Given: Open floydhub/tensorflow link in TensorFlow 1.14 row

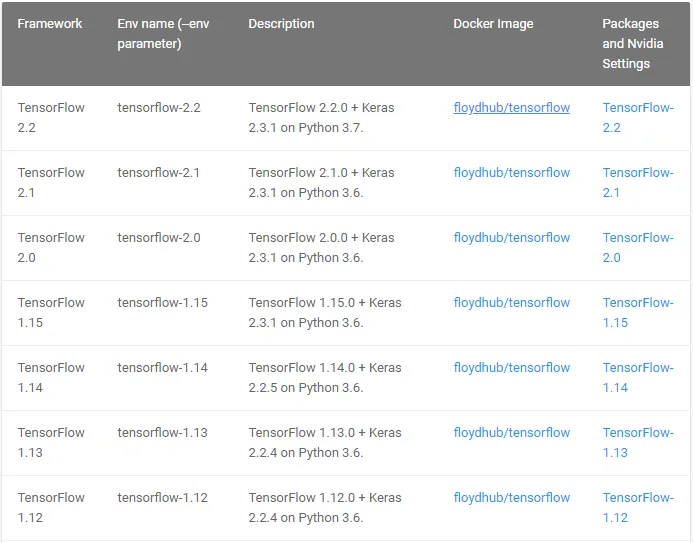Looking at the screenshot, I should pos(511,368).
